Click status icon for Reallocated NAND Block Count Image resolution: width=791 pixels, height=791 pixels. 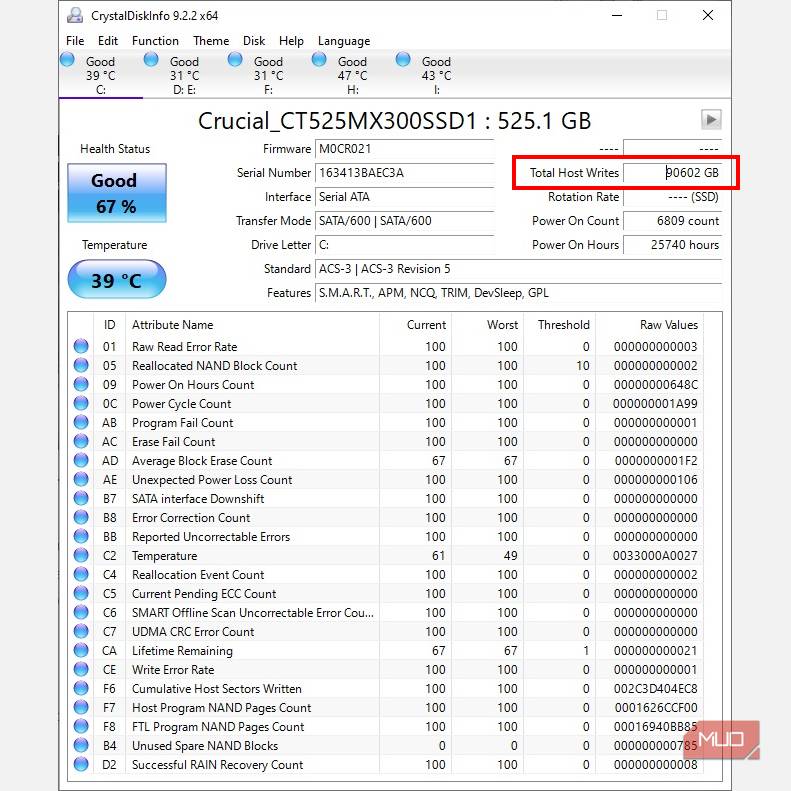point(81,365)
